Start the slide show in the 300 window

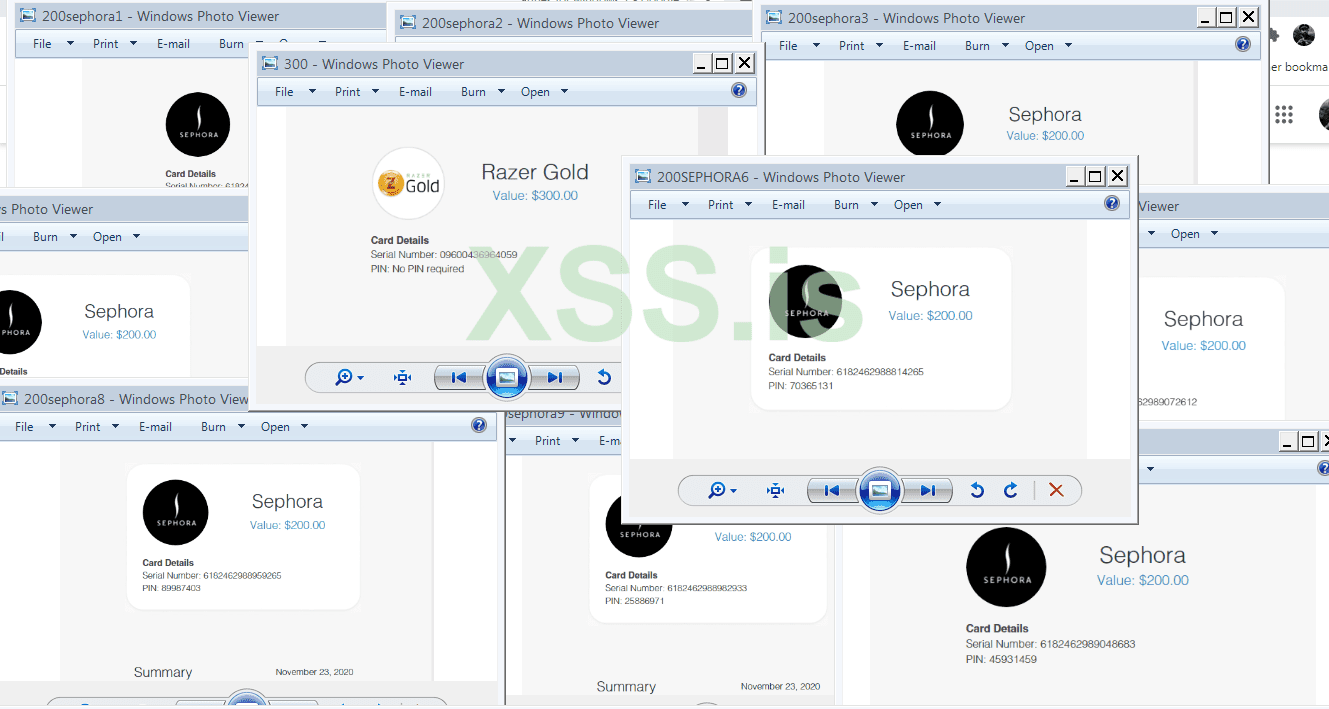[507, 377]
